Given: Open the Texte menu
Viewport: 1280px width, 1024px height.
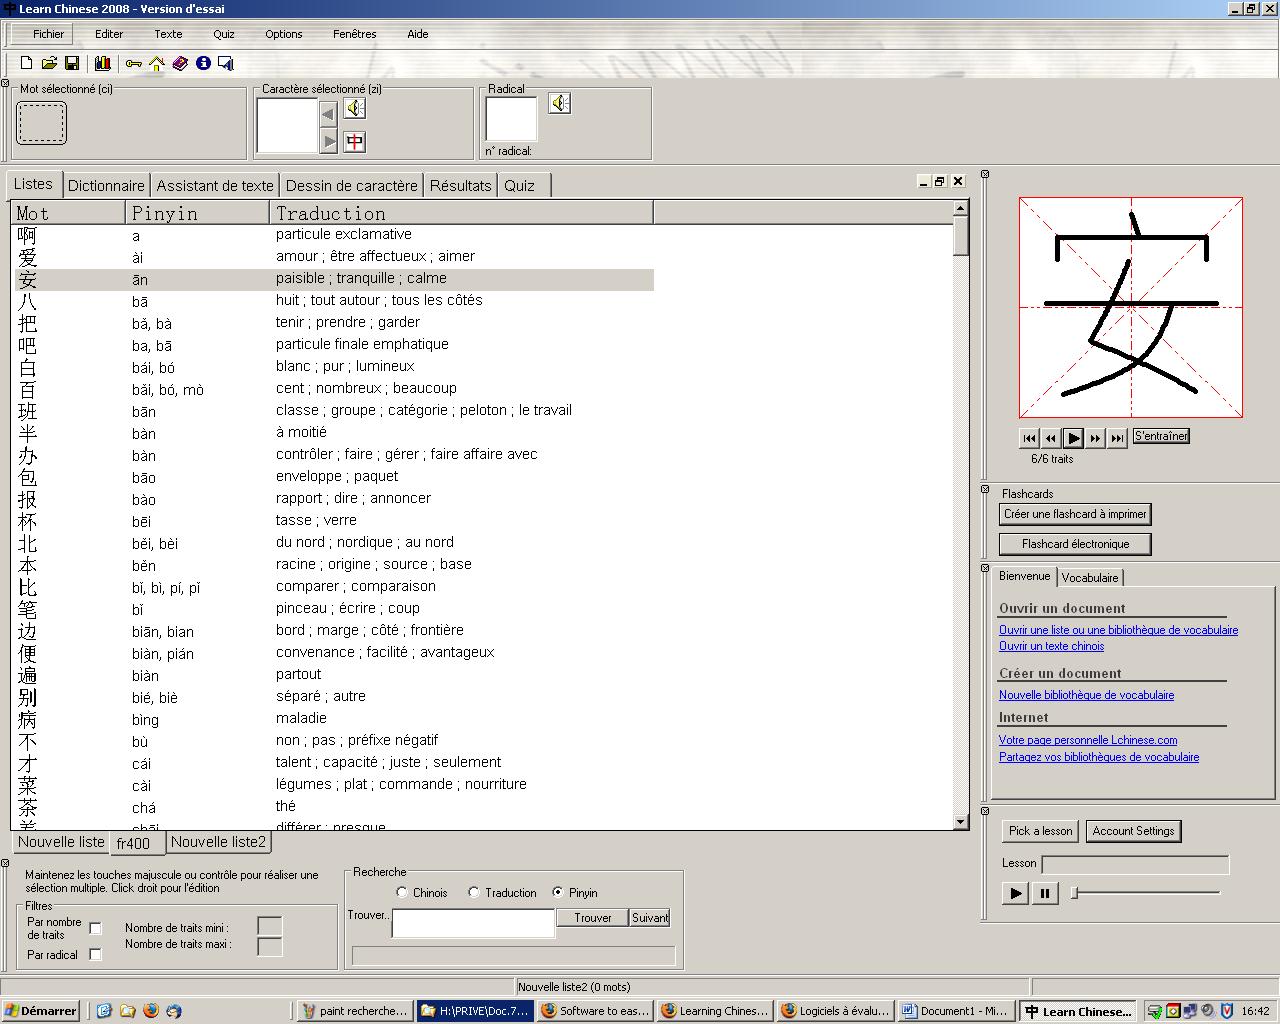Looking at the screenshot, I should click(168, 34).
